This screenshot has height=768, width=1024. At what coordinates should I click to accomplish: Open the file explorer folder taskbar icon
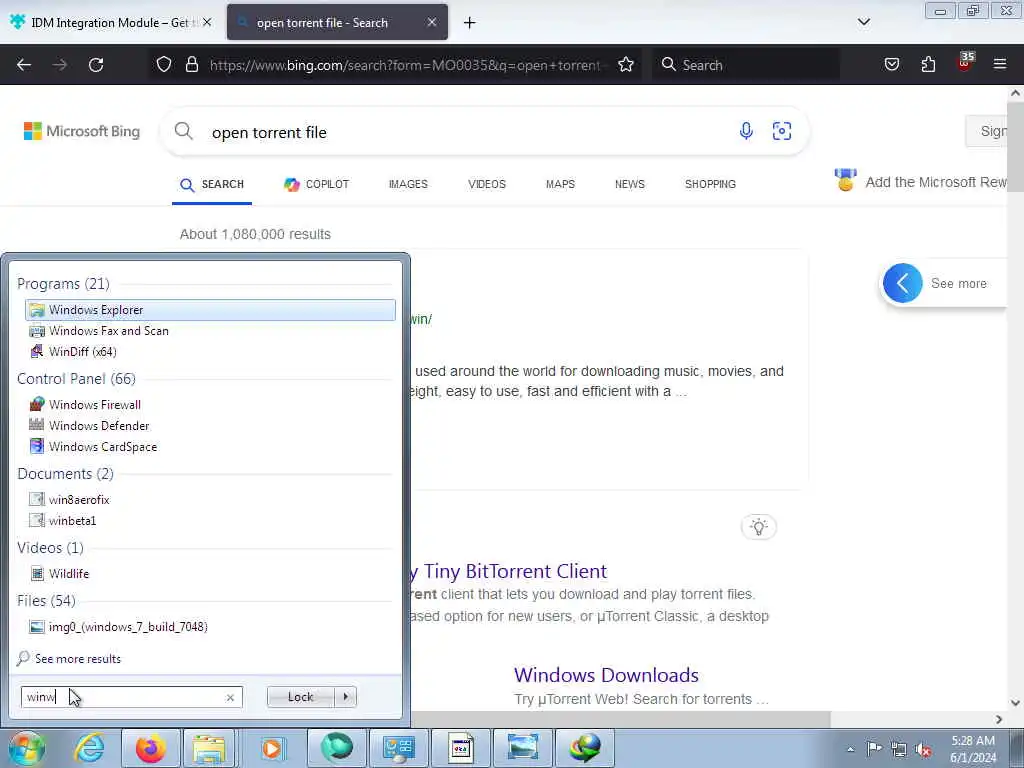[209, 748]
